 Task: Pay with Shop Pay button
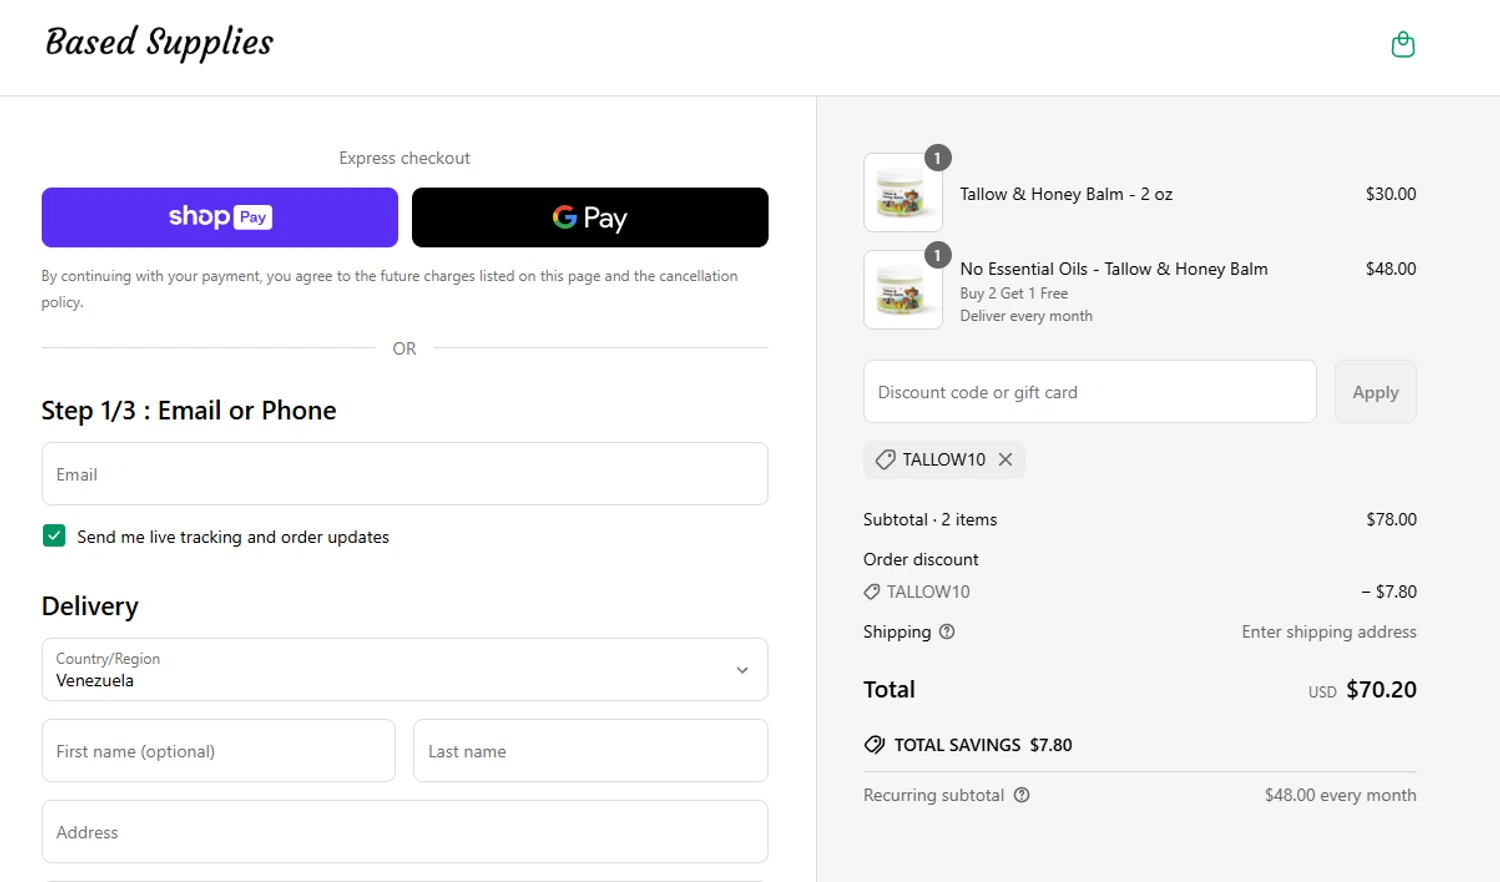(219, 217)
